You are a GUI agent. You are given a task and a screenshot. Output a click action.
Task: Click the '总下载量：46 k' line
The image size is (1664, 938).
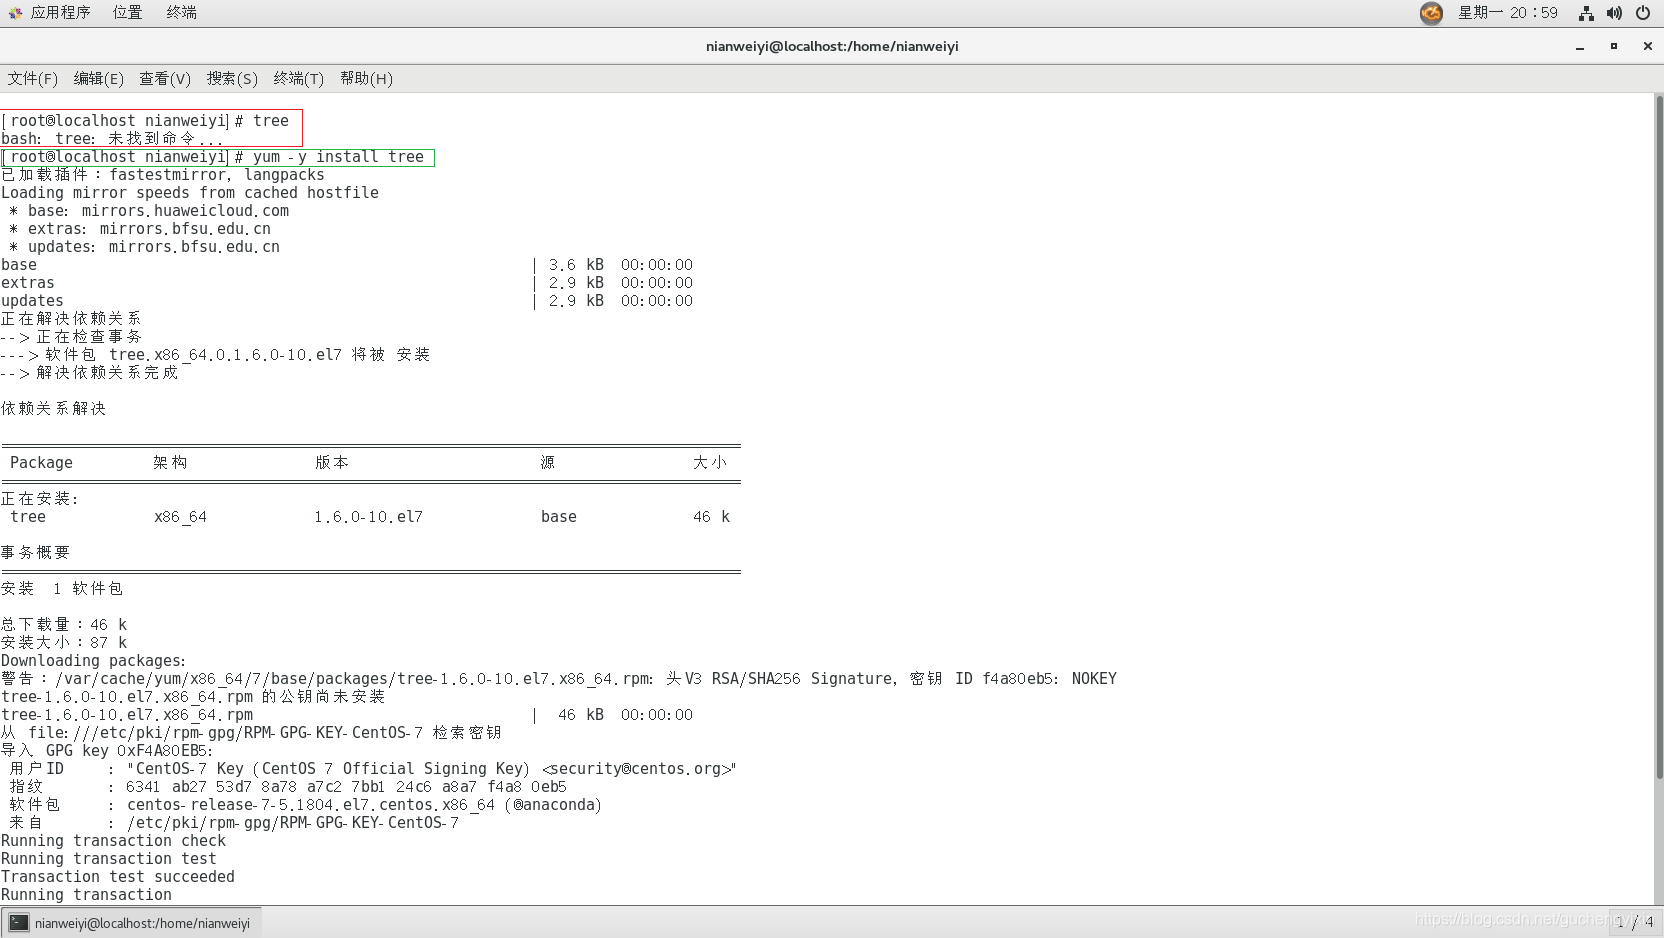[x=64, y=625]
